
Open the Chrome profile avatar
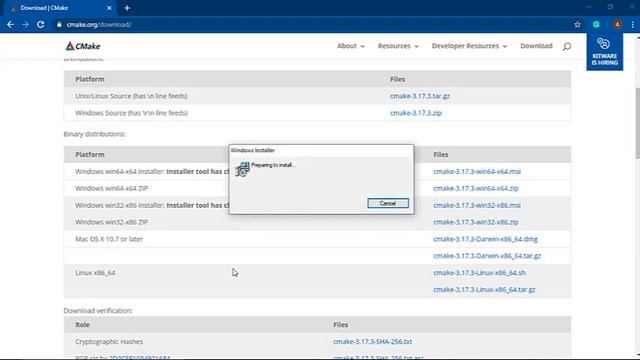click(617, 24)
